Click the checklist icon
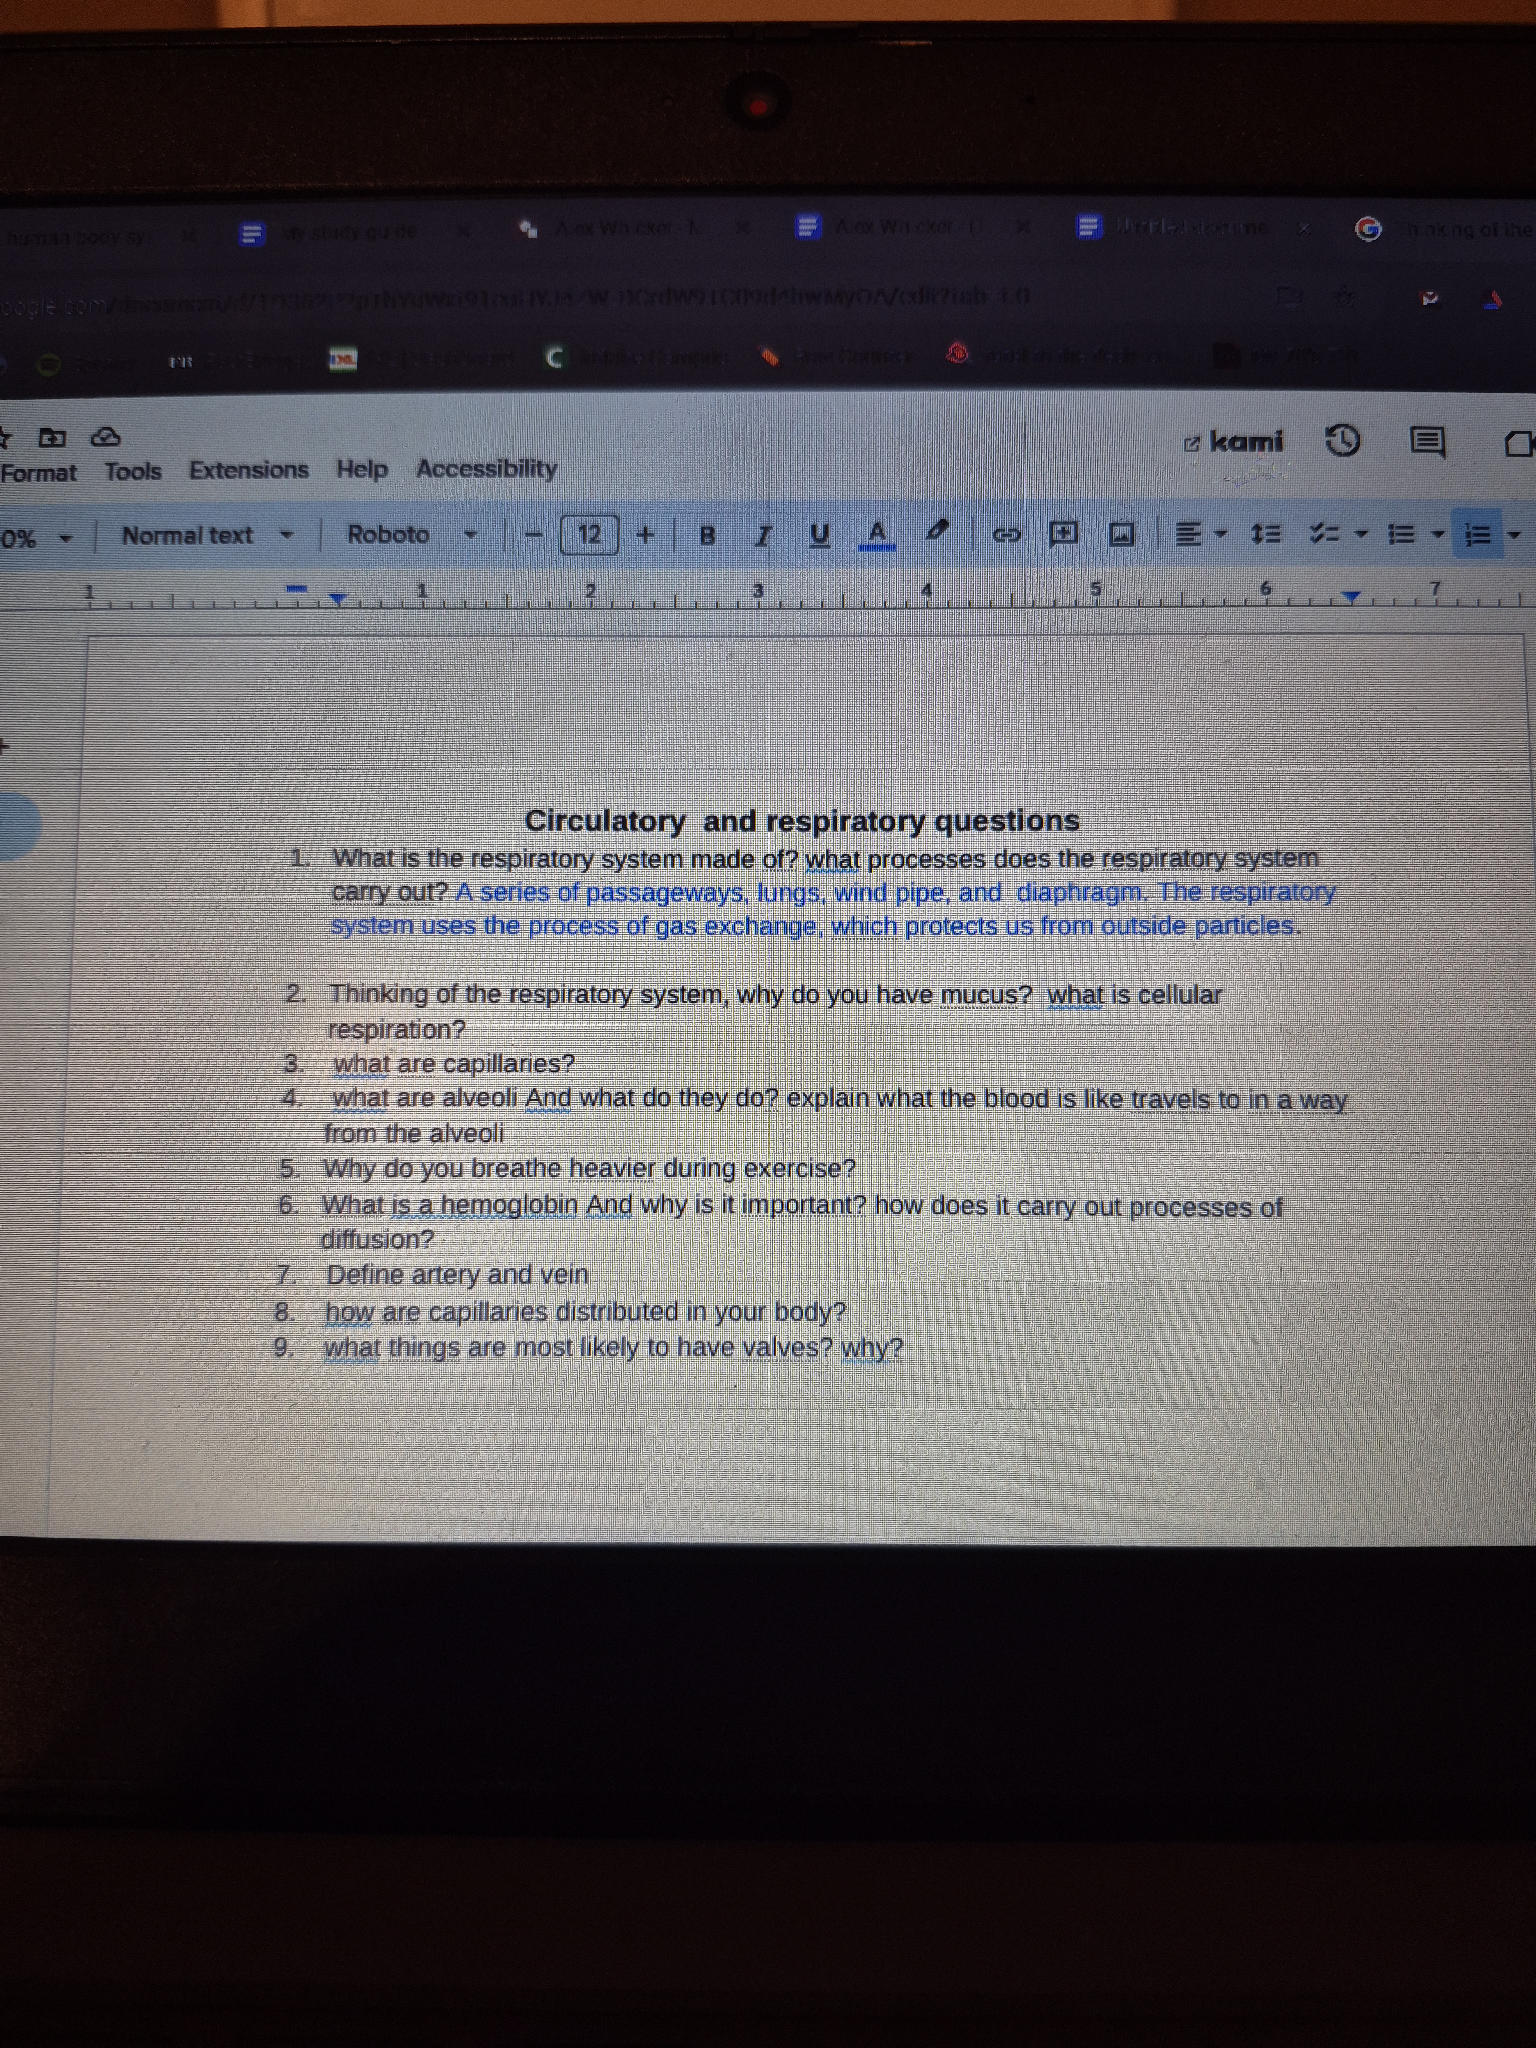 point(1324,535)
